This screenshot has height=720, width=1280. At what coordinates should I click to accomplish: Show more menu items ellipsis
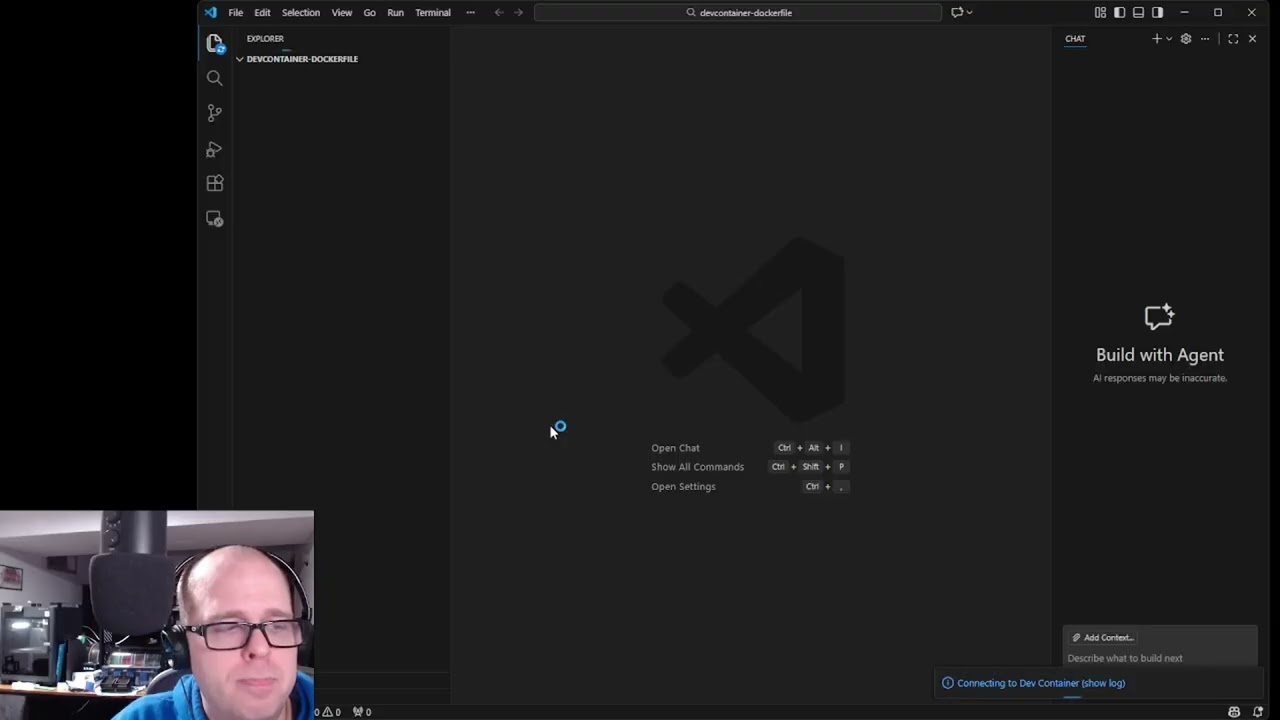tap(470, 12)
